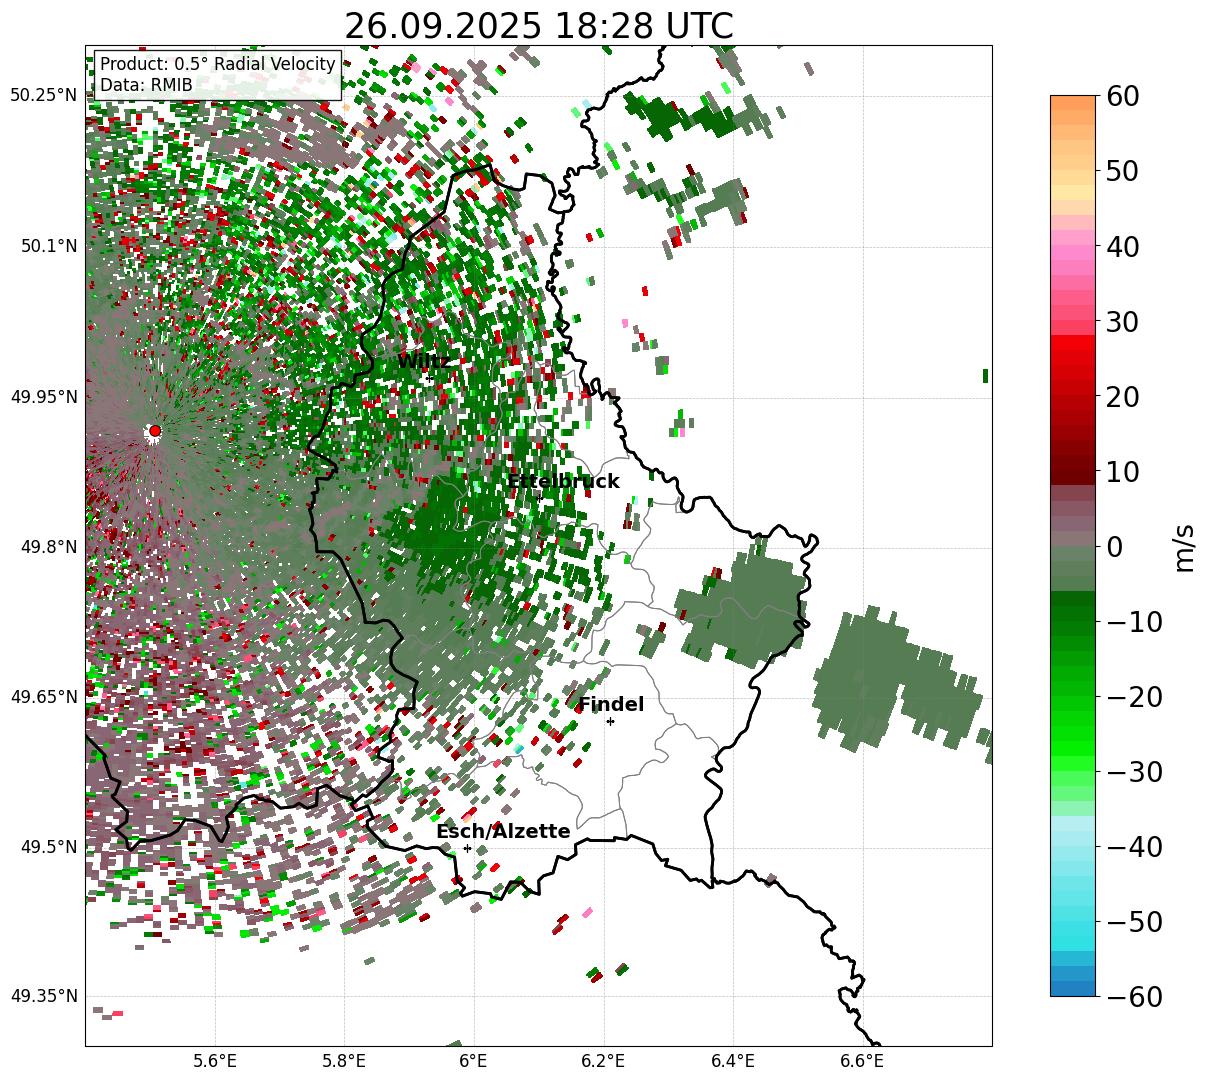The image size is (1207, 1081).
Task: Click the 6.2°E longitude tick label
Action: tap(604, 1061)
